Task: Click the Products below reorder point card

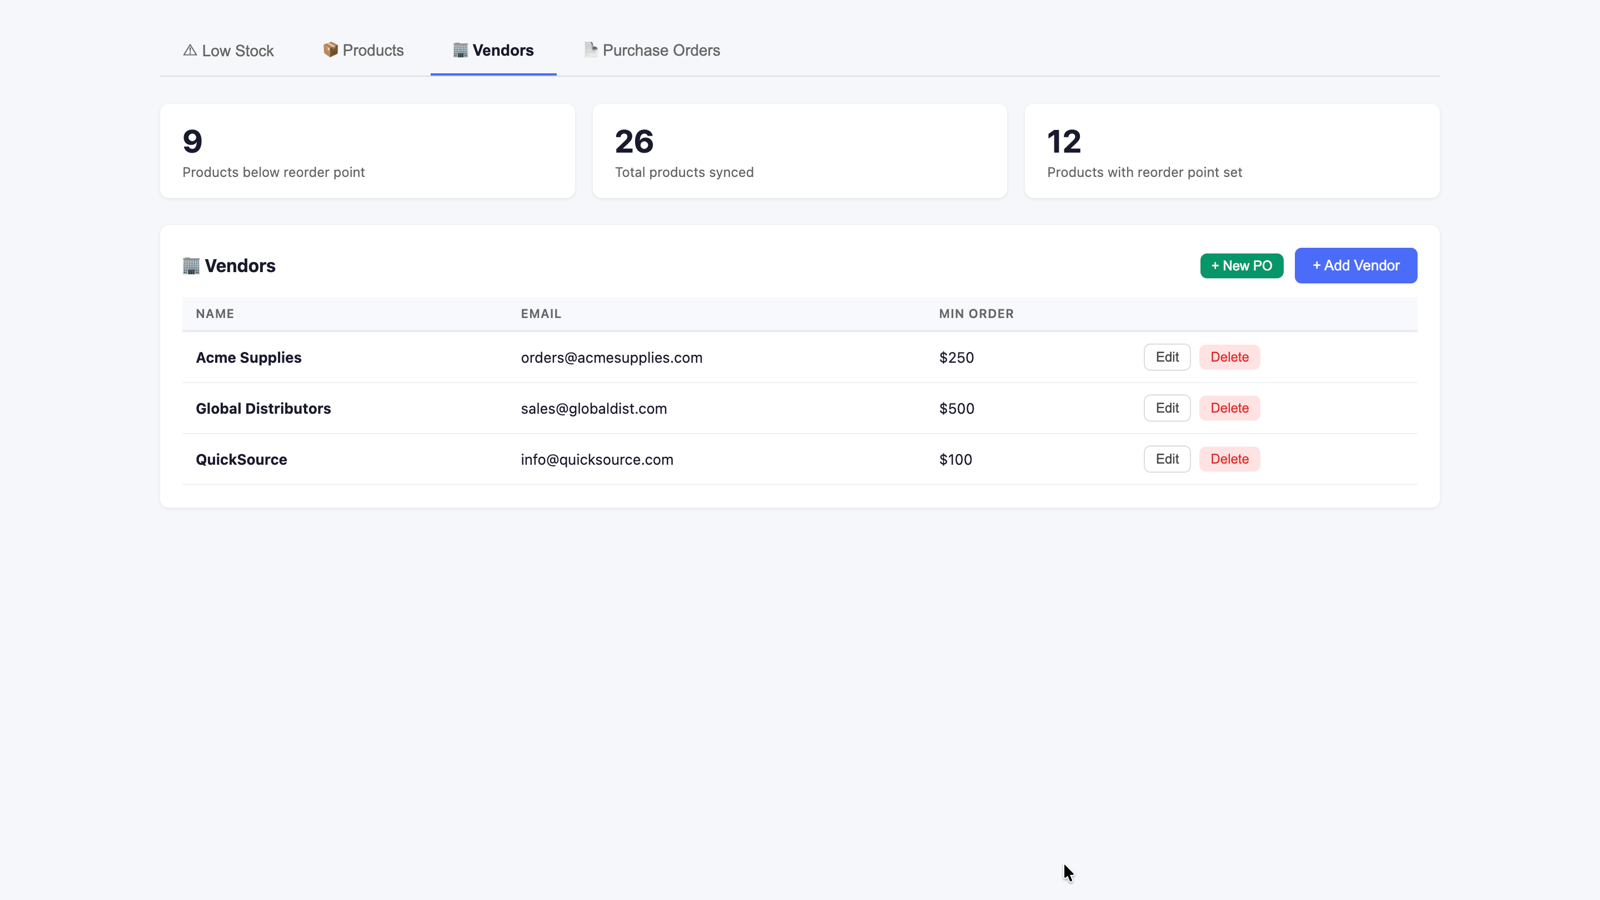Action: point(367,151)
